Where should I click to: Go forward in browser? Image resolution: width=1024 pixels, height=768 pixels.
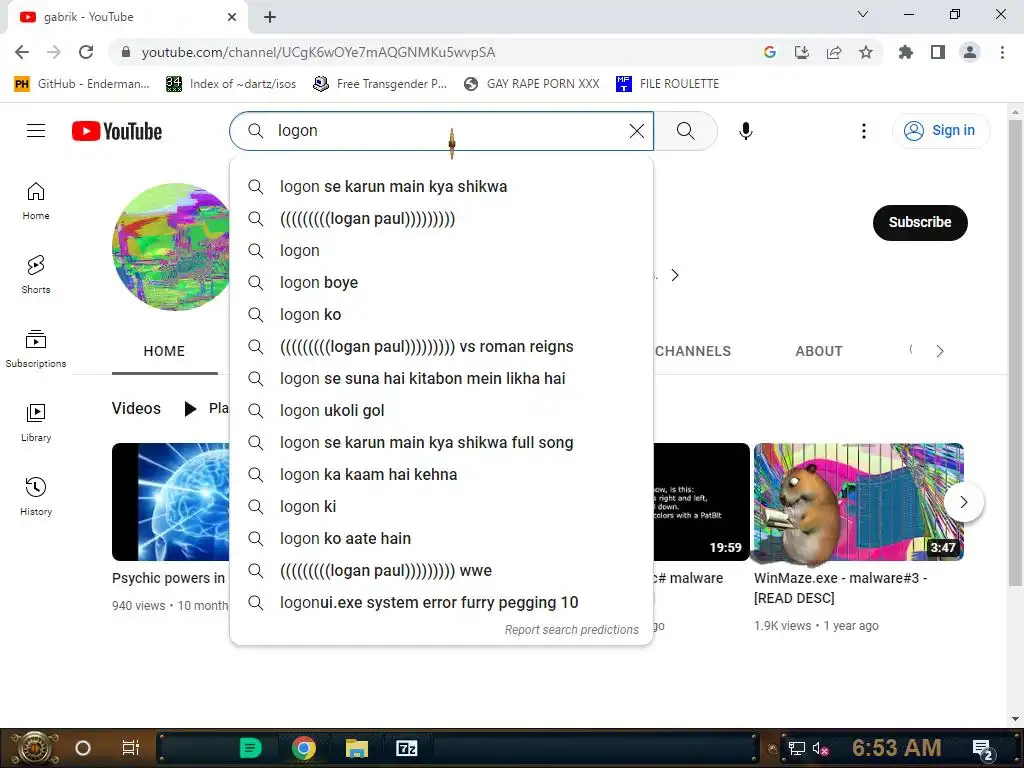(54, 52)
